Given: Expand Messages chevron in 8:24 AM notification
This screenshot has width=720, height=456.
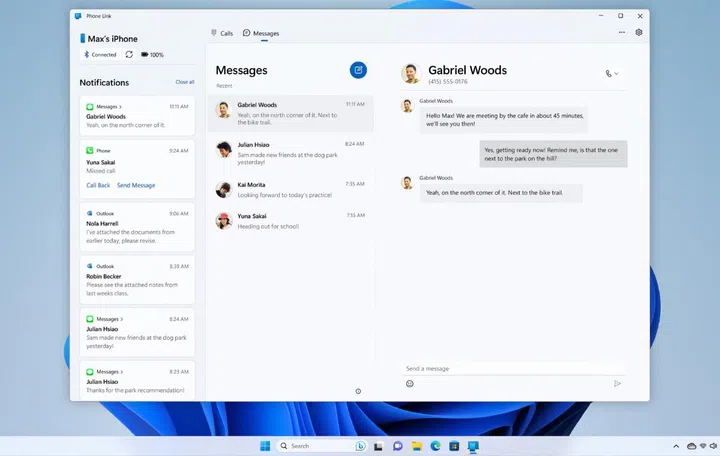Looking at the screenshot, I should click(x=122, y=319).
